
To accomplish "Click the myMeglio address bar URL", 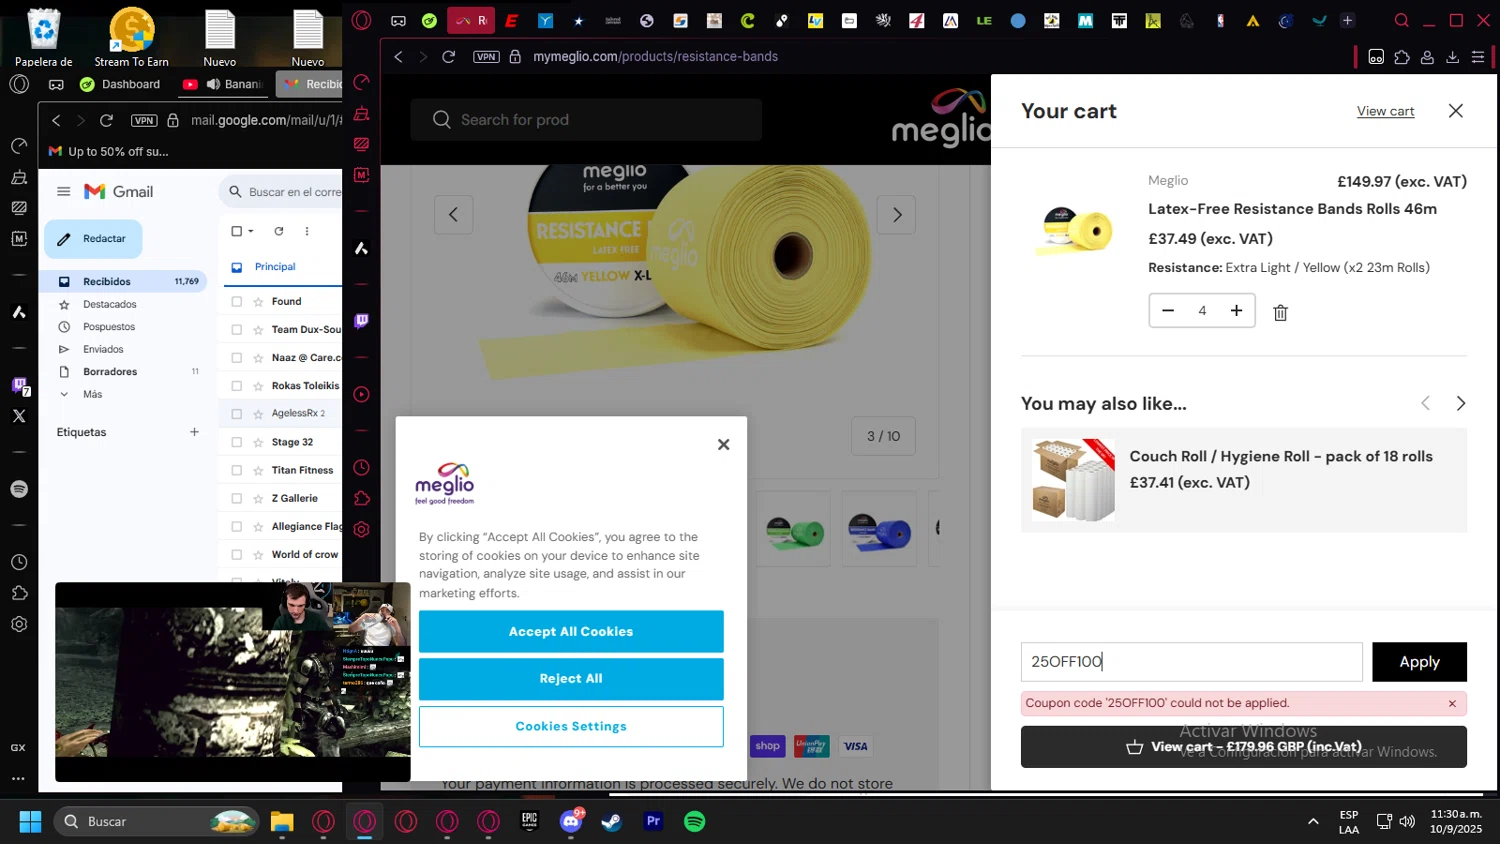I will pyautogui.click(x=655, y=57).
